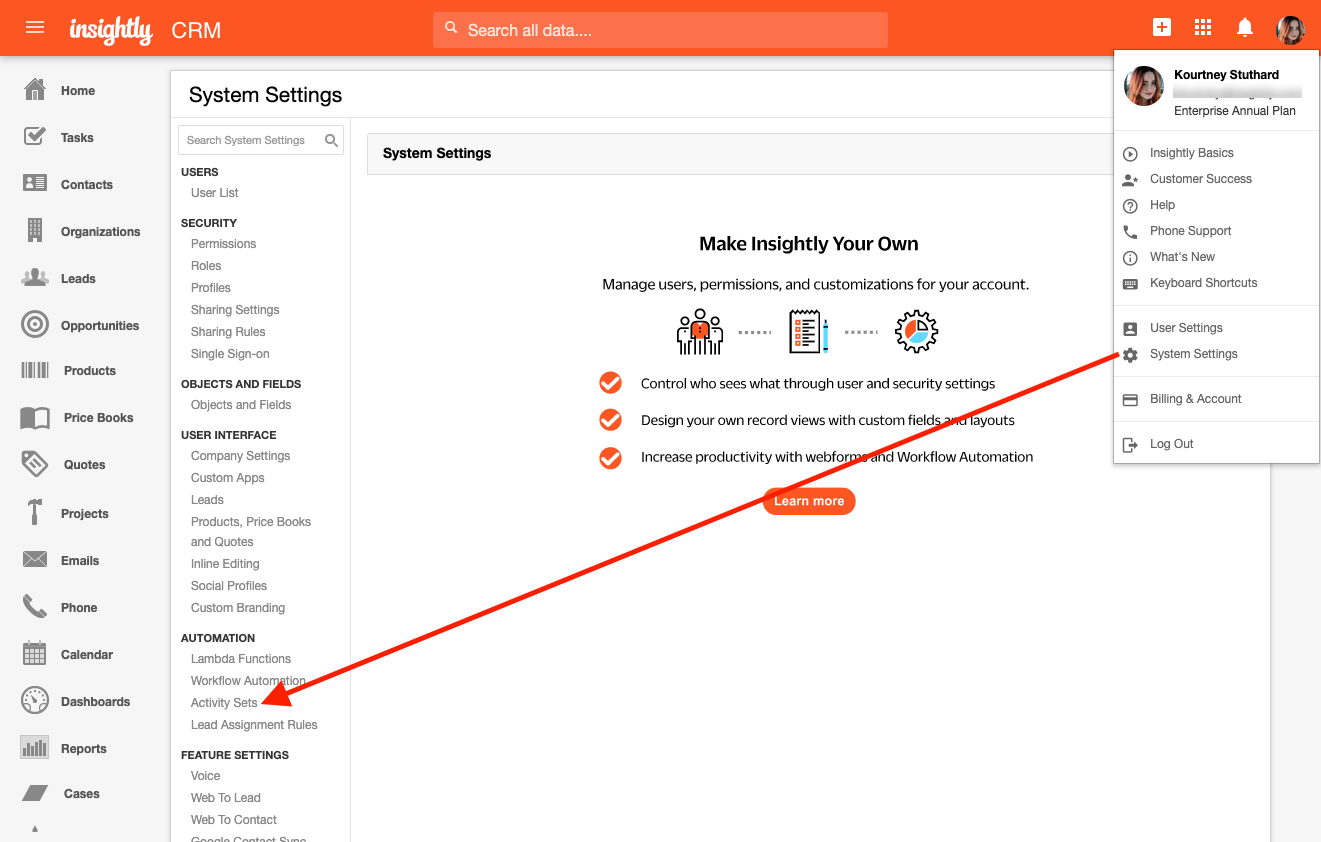Open Lambda Functions settings
Viewport: 1321px width, 842px height.
coord(241,659)
